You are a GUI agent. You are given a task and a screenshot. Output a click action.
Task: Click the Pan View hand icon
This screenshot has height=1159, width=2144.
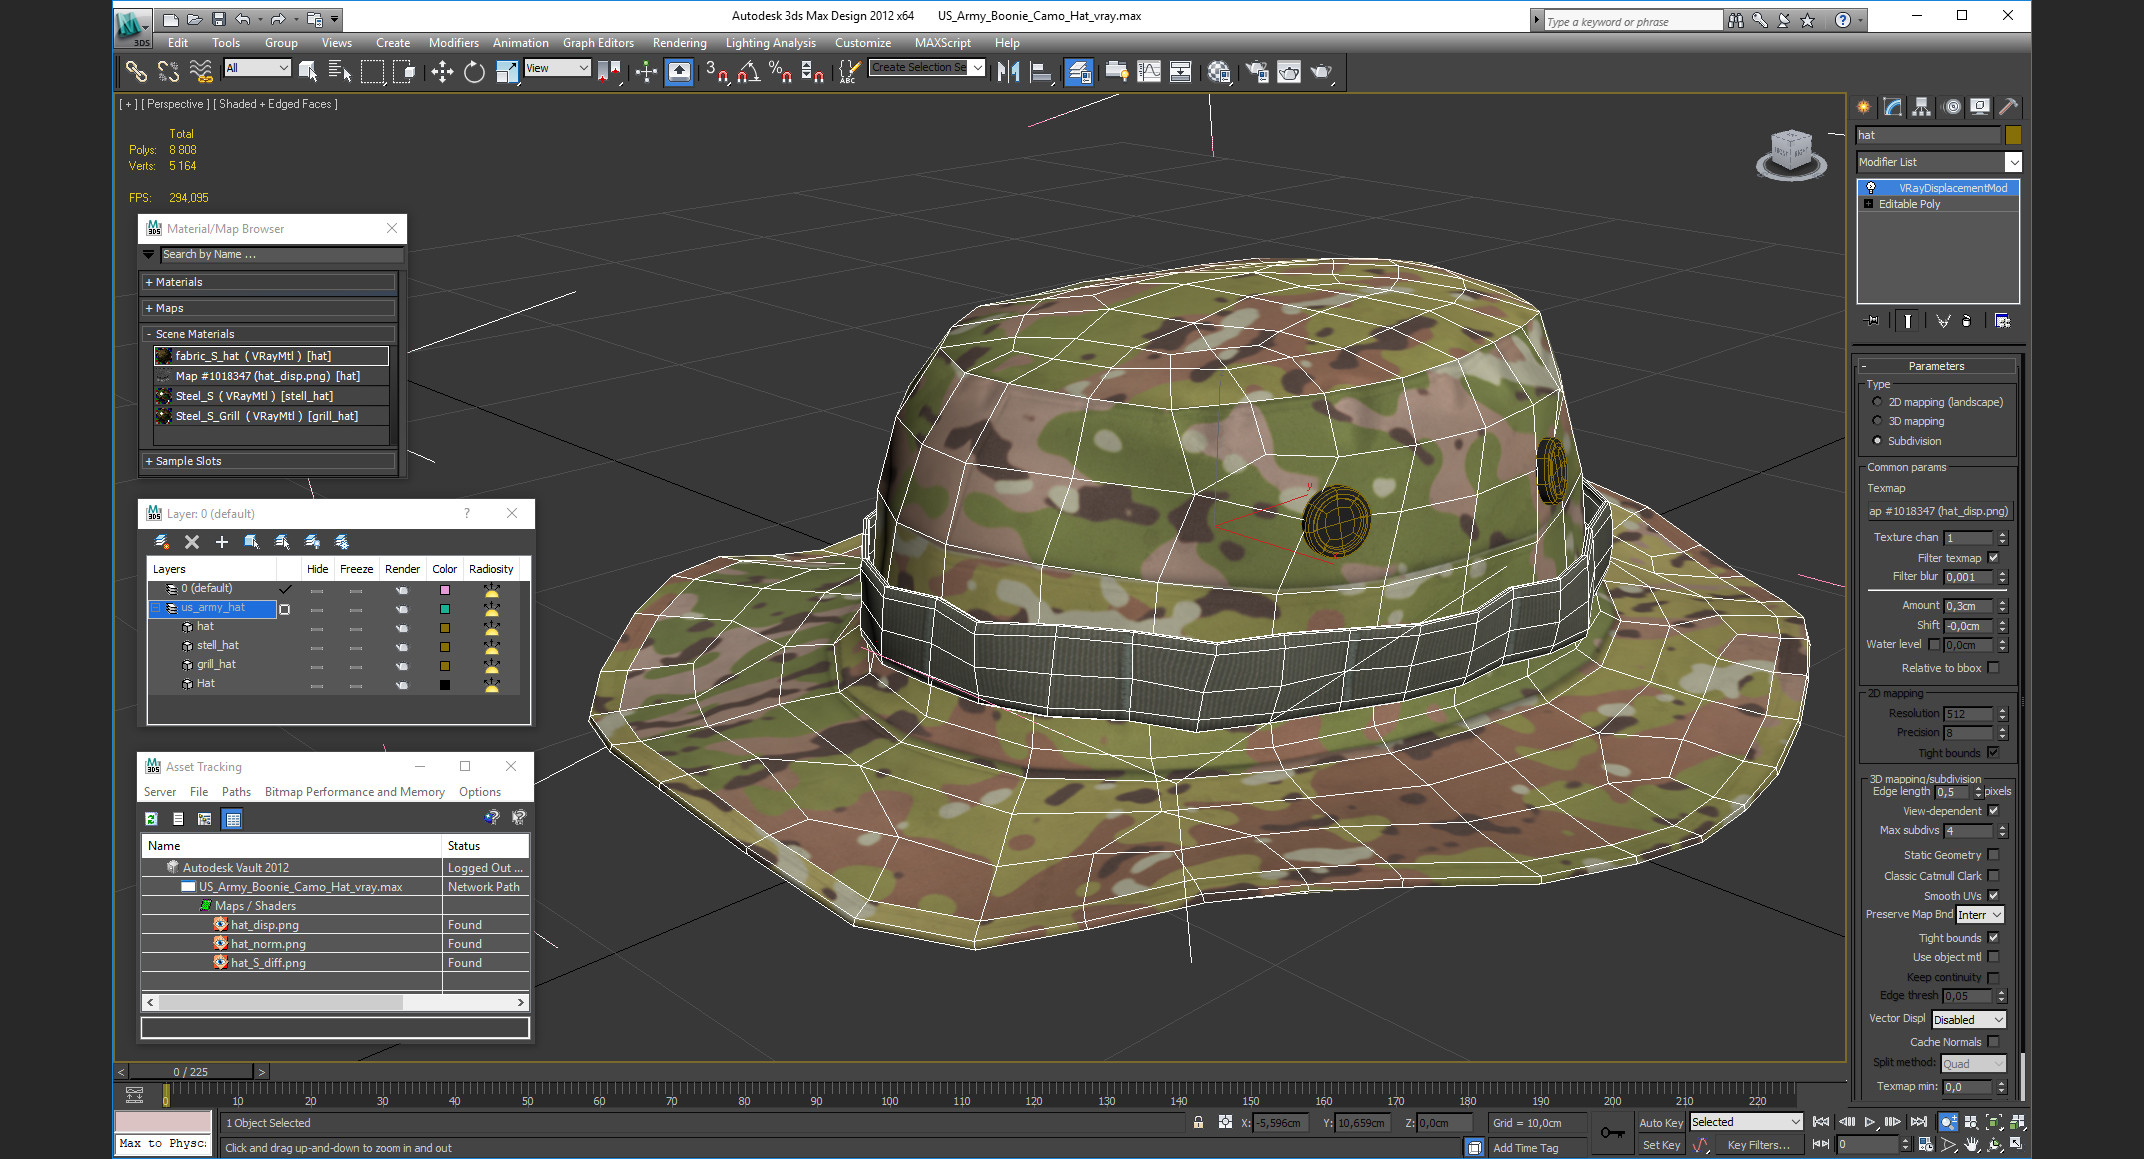1971,1145
